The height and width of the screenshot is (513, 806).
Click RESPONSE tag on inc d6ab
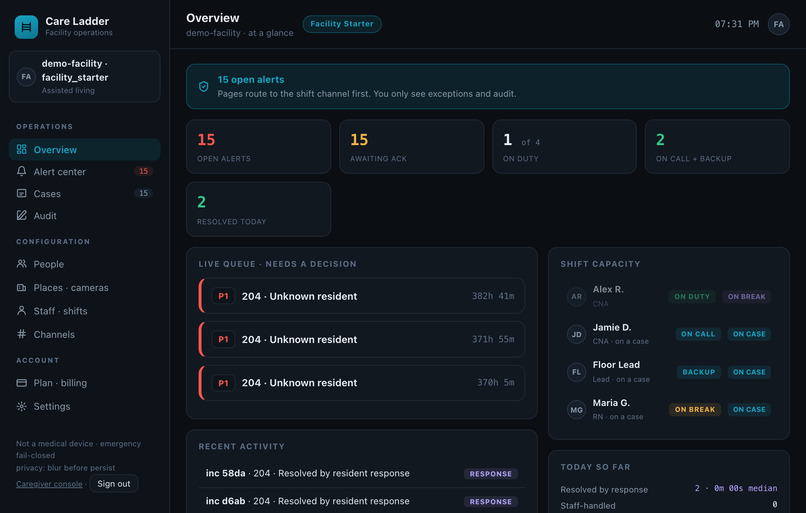pyautogui.click(x=490, y=502)
